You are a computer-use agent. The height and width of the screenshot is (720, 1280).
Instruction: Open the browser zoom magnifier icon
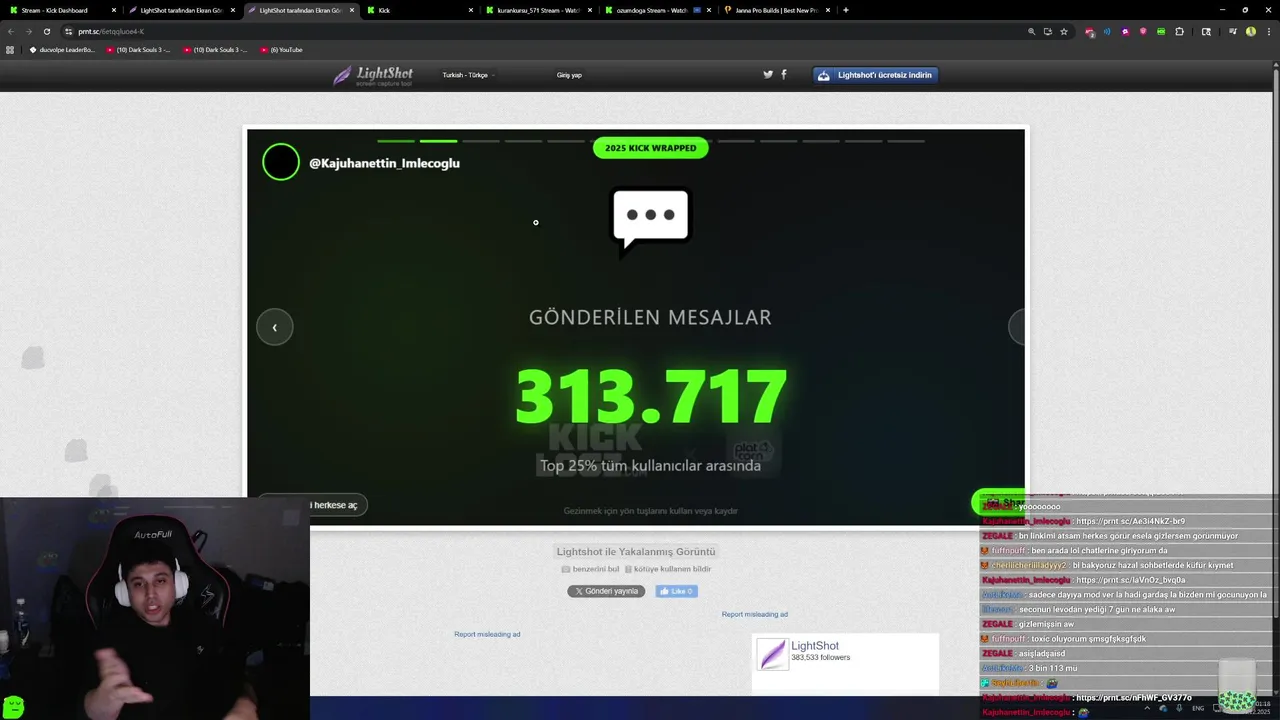(x=1031, y=31)
